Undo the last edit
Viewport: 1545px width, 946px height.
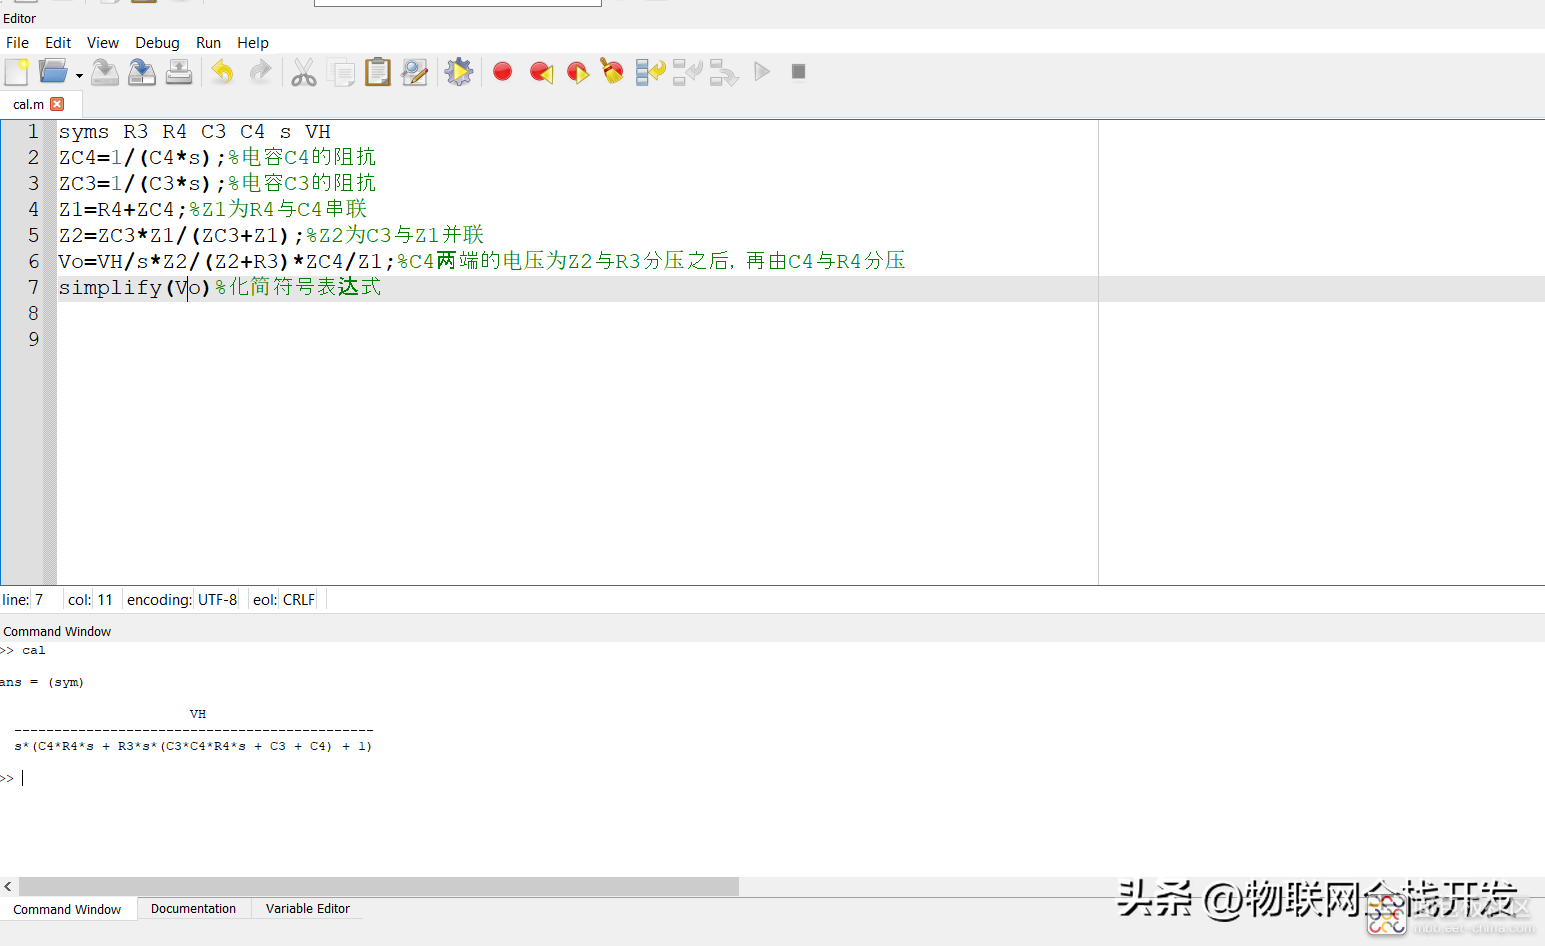coord(223,72)
